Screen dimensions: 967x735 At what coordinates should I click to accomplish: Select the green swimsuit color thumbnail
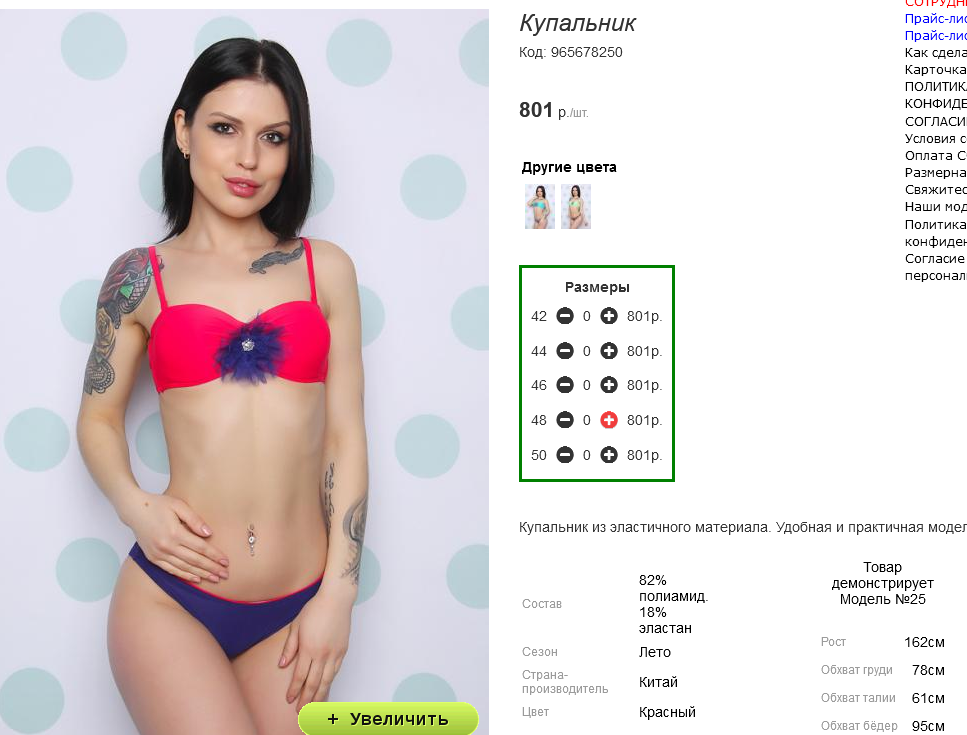576,207
